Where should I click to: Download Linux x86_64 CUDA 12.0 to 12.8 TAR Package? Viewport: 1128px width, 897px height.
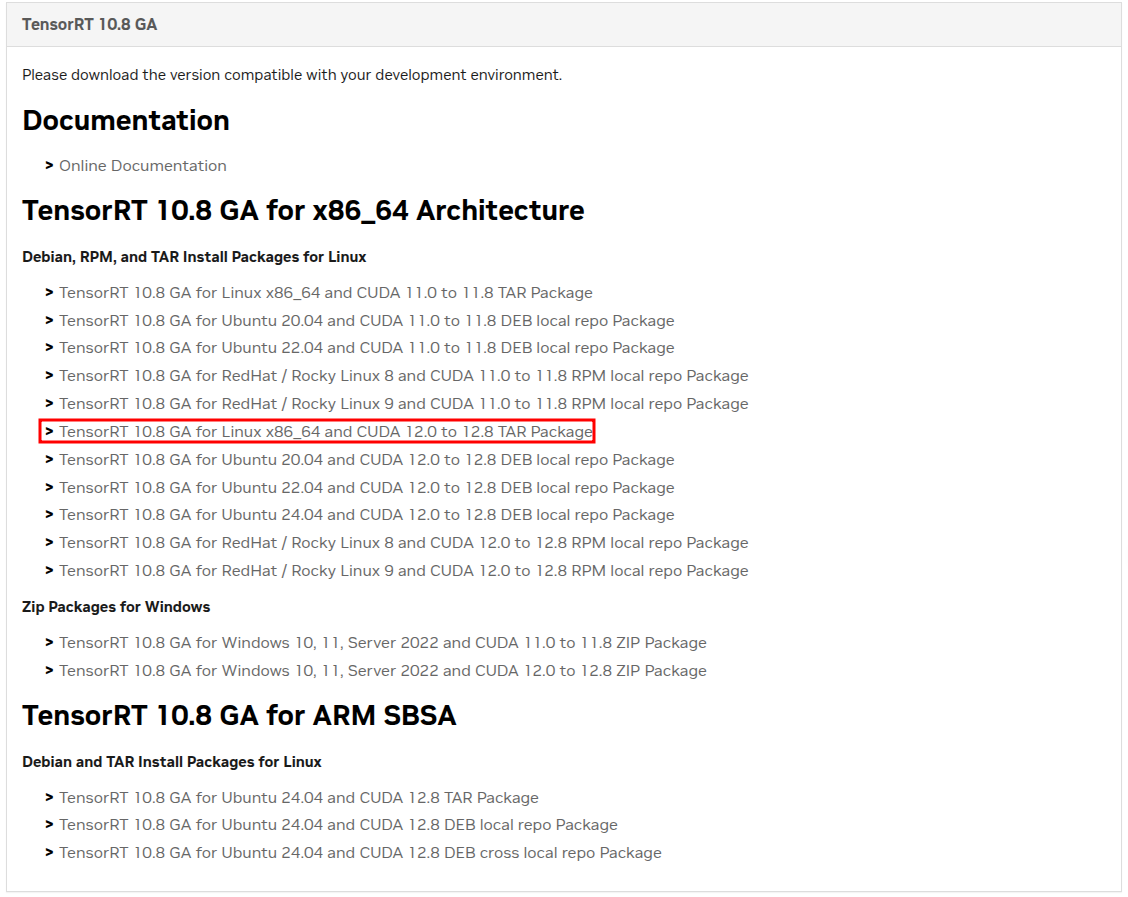326,432
